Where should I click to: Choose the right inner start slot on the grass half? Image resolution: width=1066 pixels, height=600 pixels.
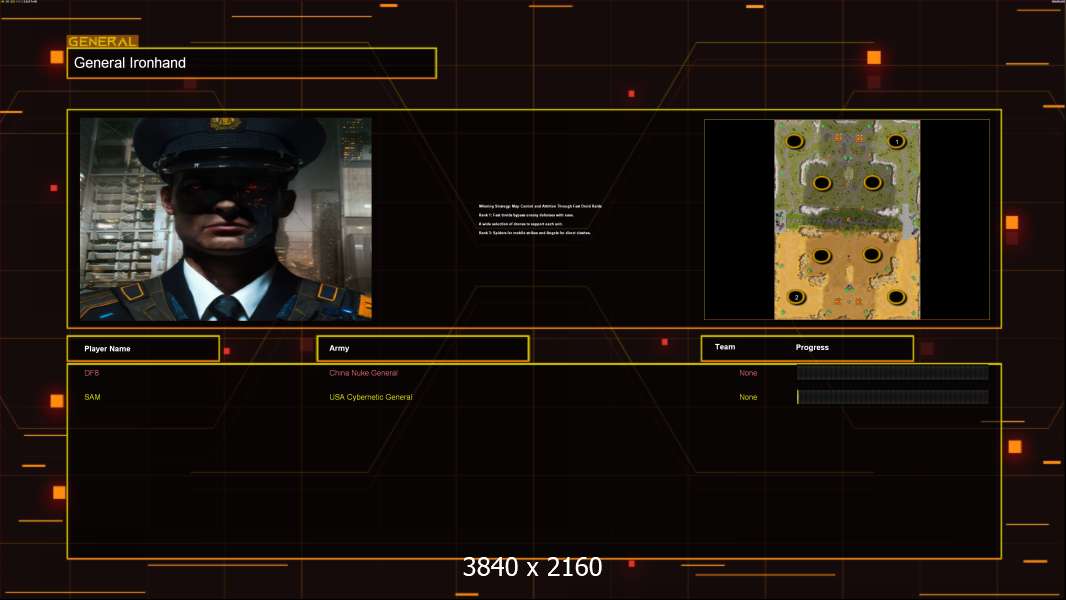872,182
